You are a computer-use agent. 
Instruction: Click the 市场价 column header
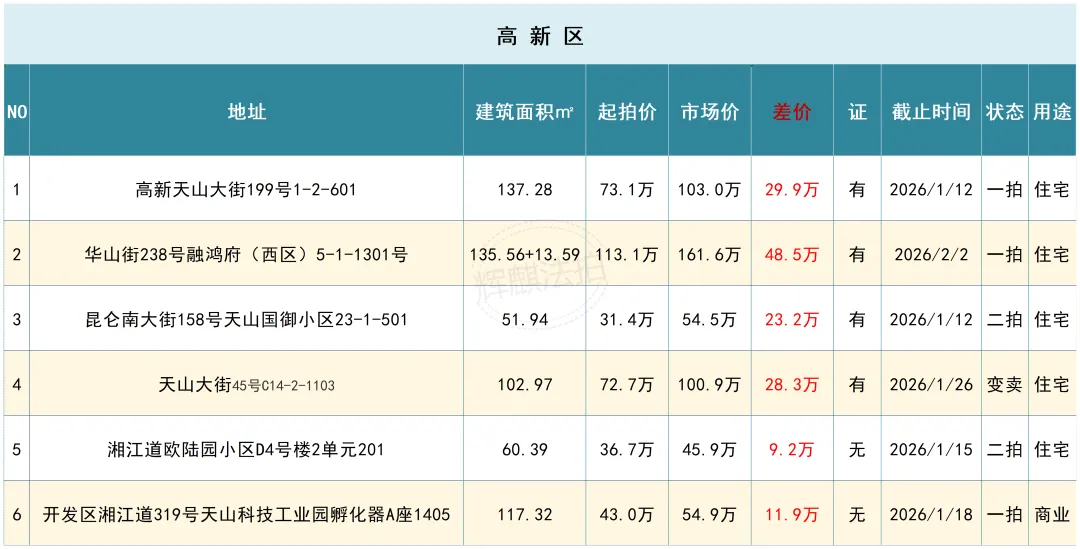tap(710, 112)
